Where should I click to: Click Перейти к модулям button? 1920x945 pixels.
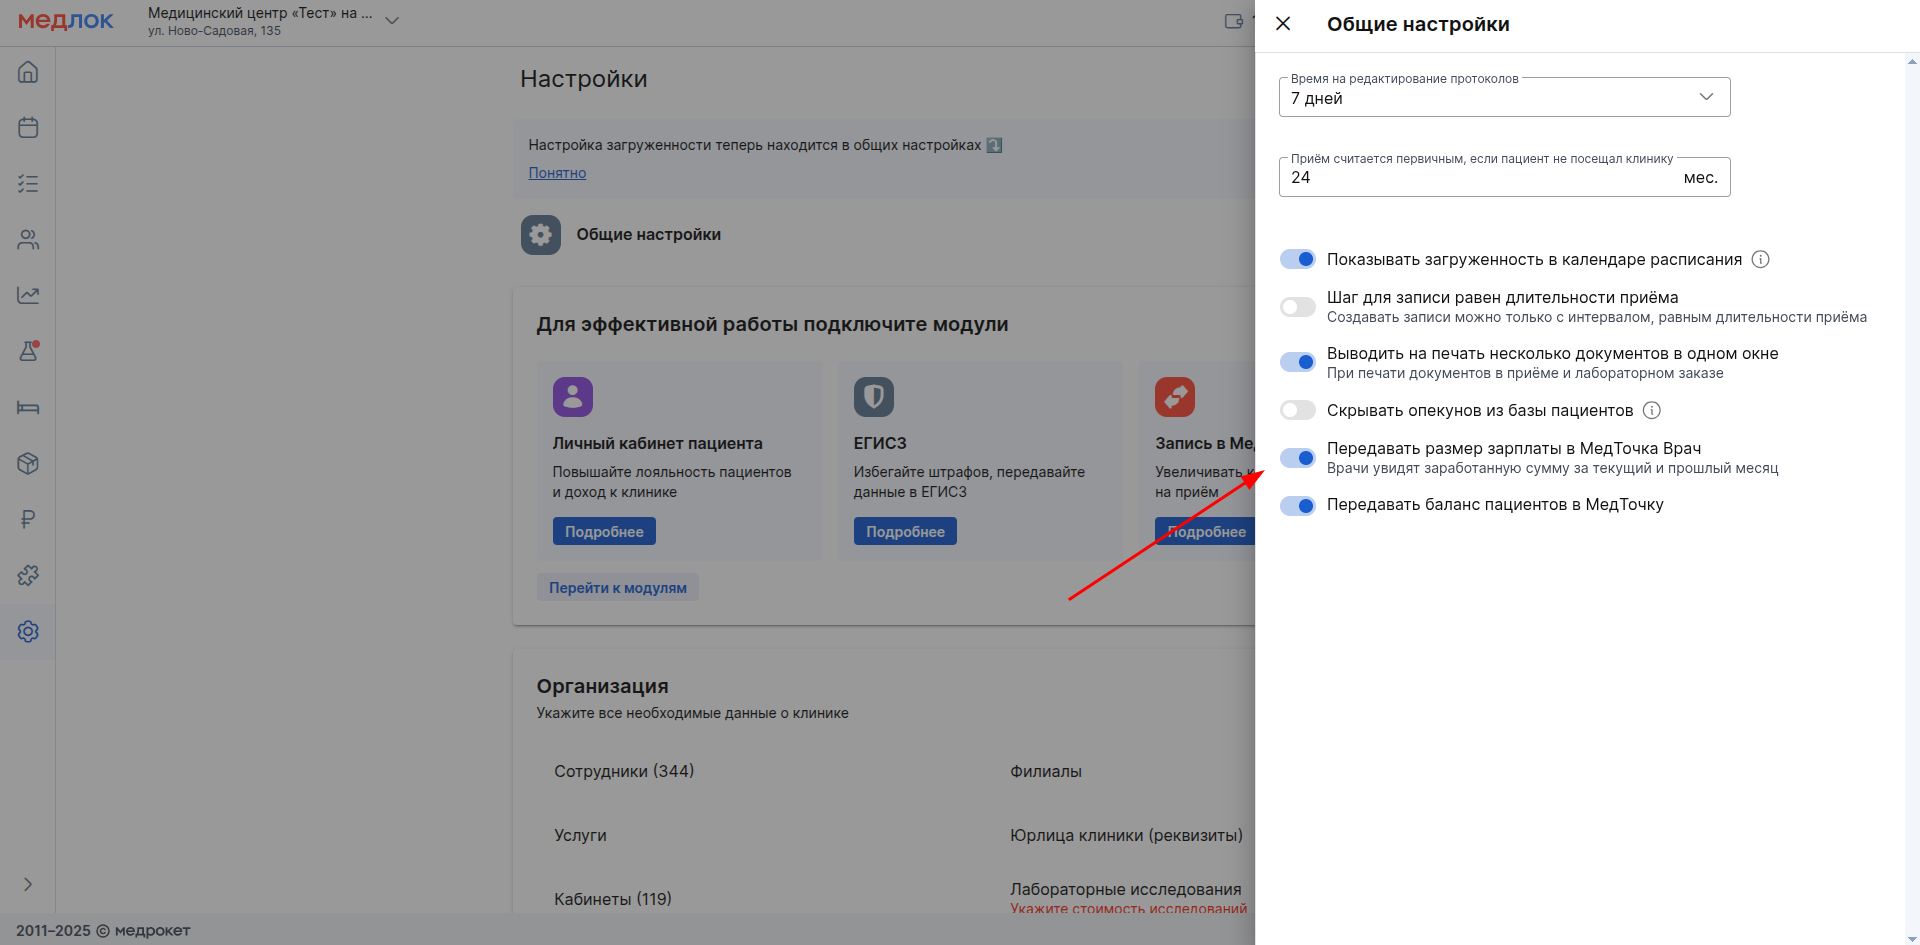(617, 588)
